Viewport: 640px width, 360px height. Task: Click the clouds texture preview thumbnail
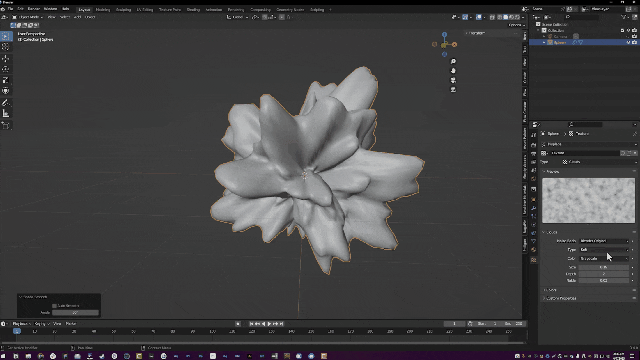[588, 200]
